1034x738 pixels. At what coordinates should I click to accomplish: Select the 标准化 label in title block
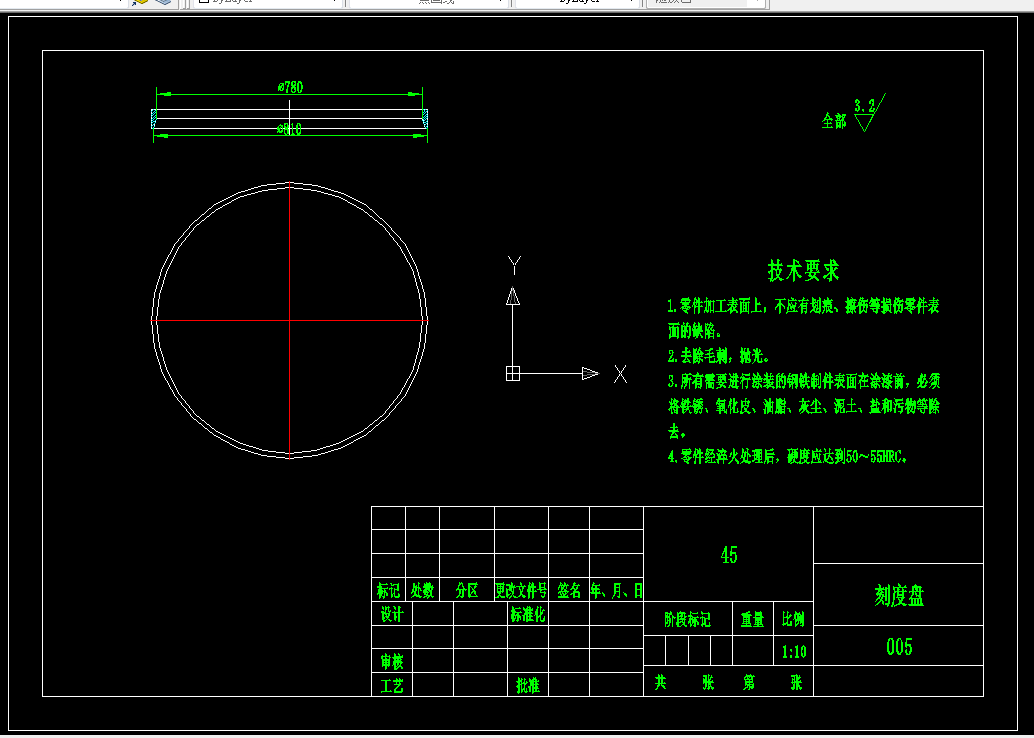[528, 614]
